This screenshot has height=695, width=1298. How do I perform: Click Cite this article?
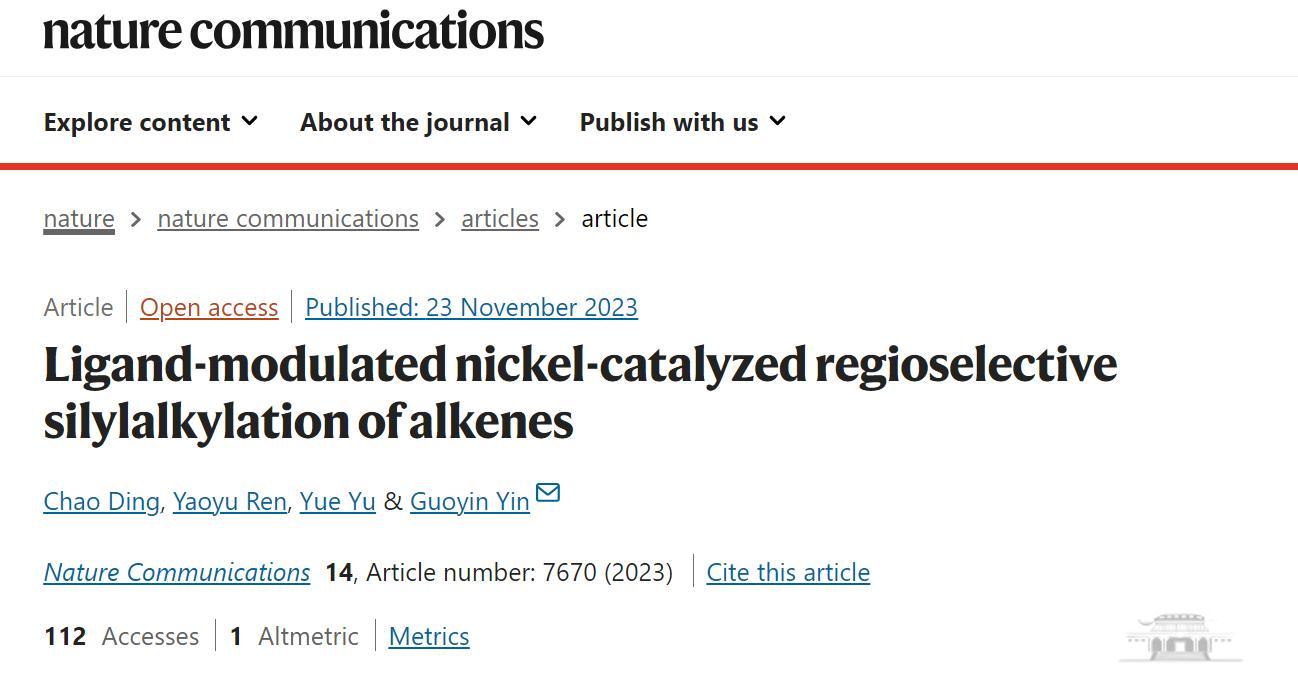point(788,572)
